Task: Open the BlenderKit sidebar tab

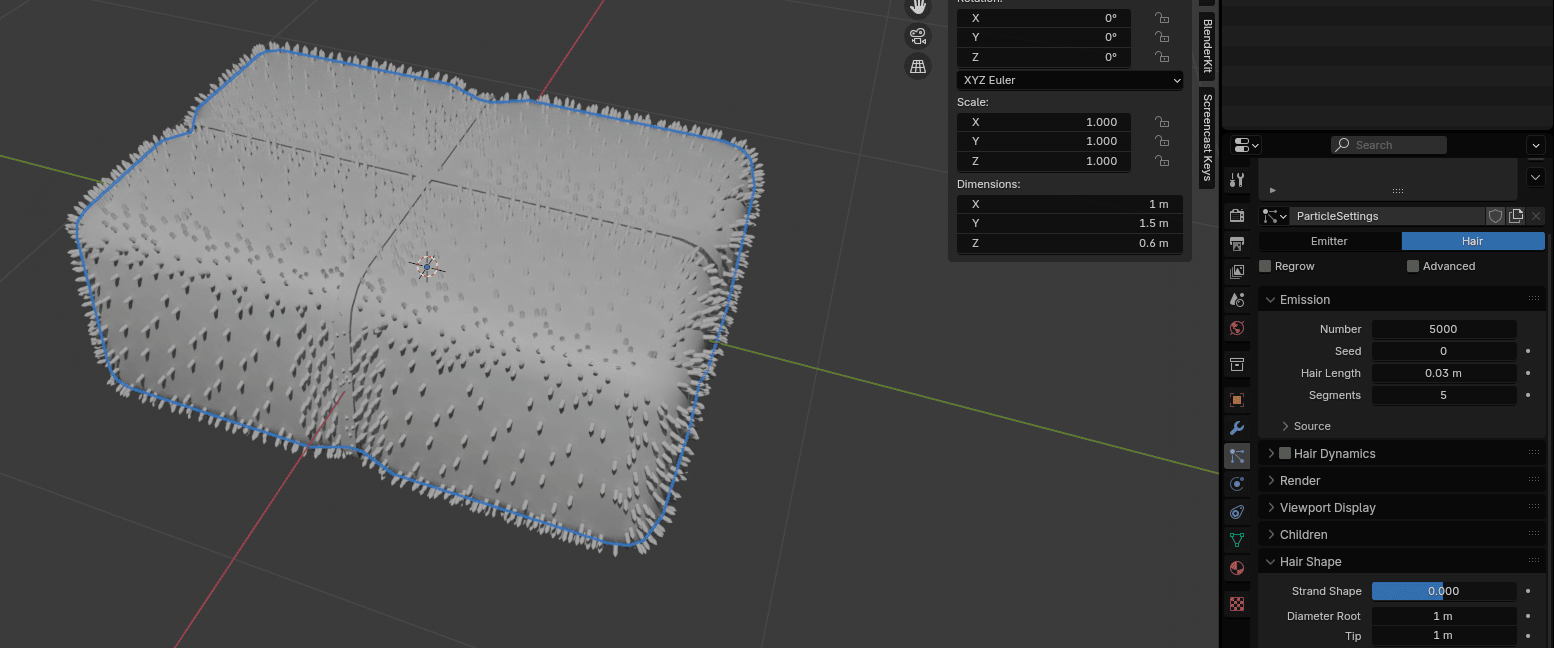Action: (x=1207, y=46)
